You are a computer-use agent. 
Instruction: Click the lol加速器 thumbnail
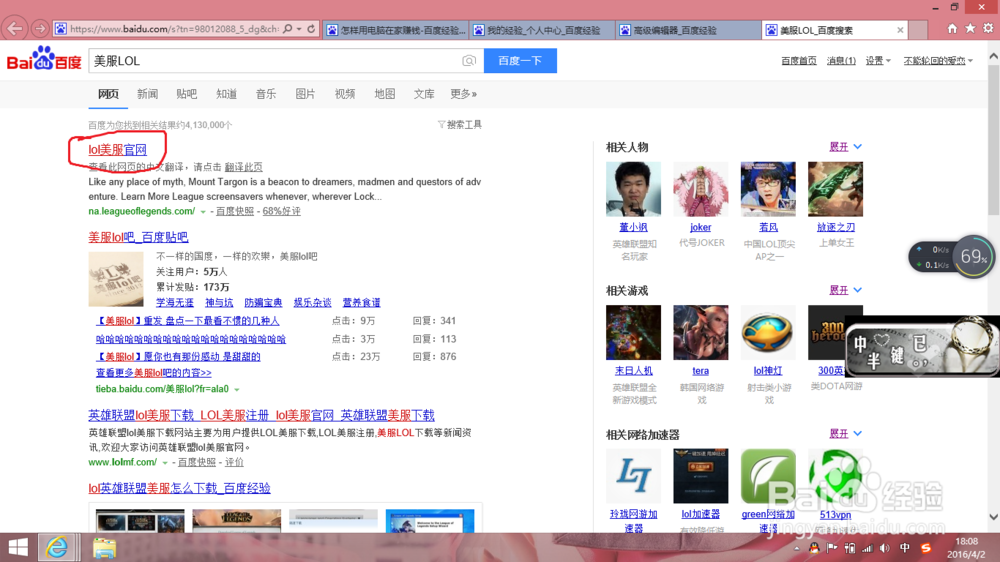(700, 476)
